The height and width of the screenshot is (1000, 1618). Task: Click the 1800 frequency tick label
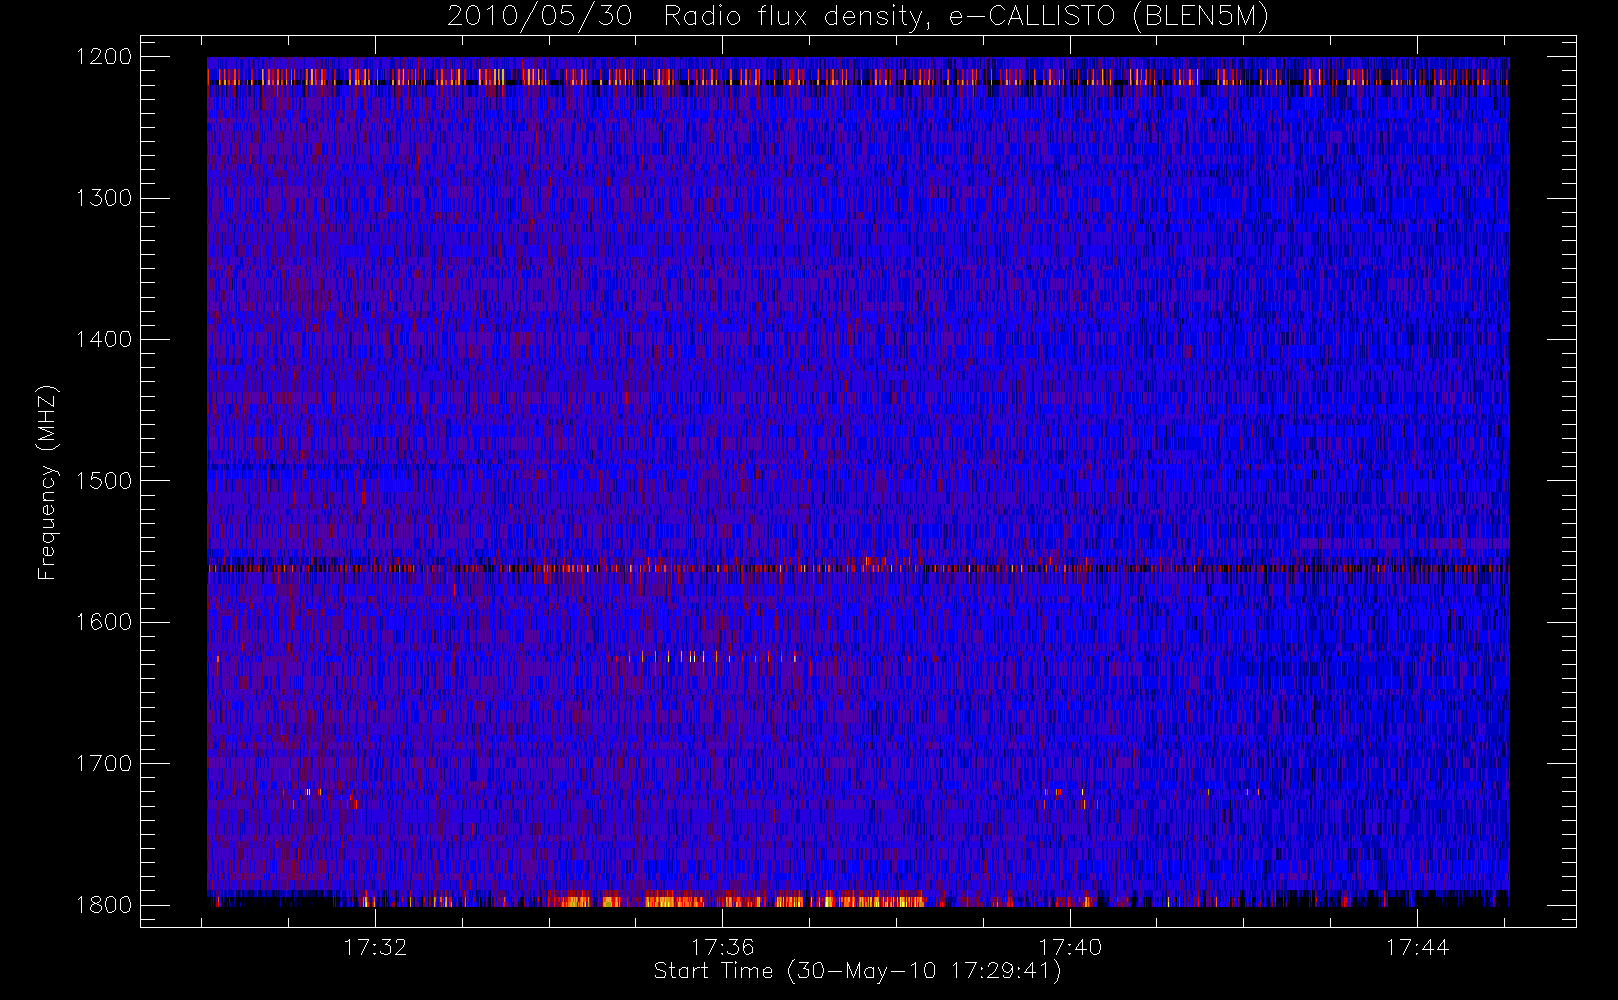(104, 905)
